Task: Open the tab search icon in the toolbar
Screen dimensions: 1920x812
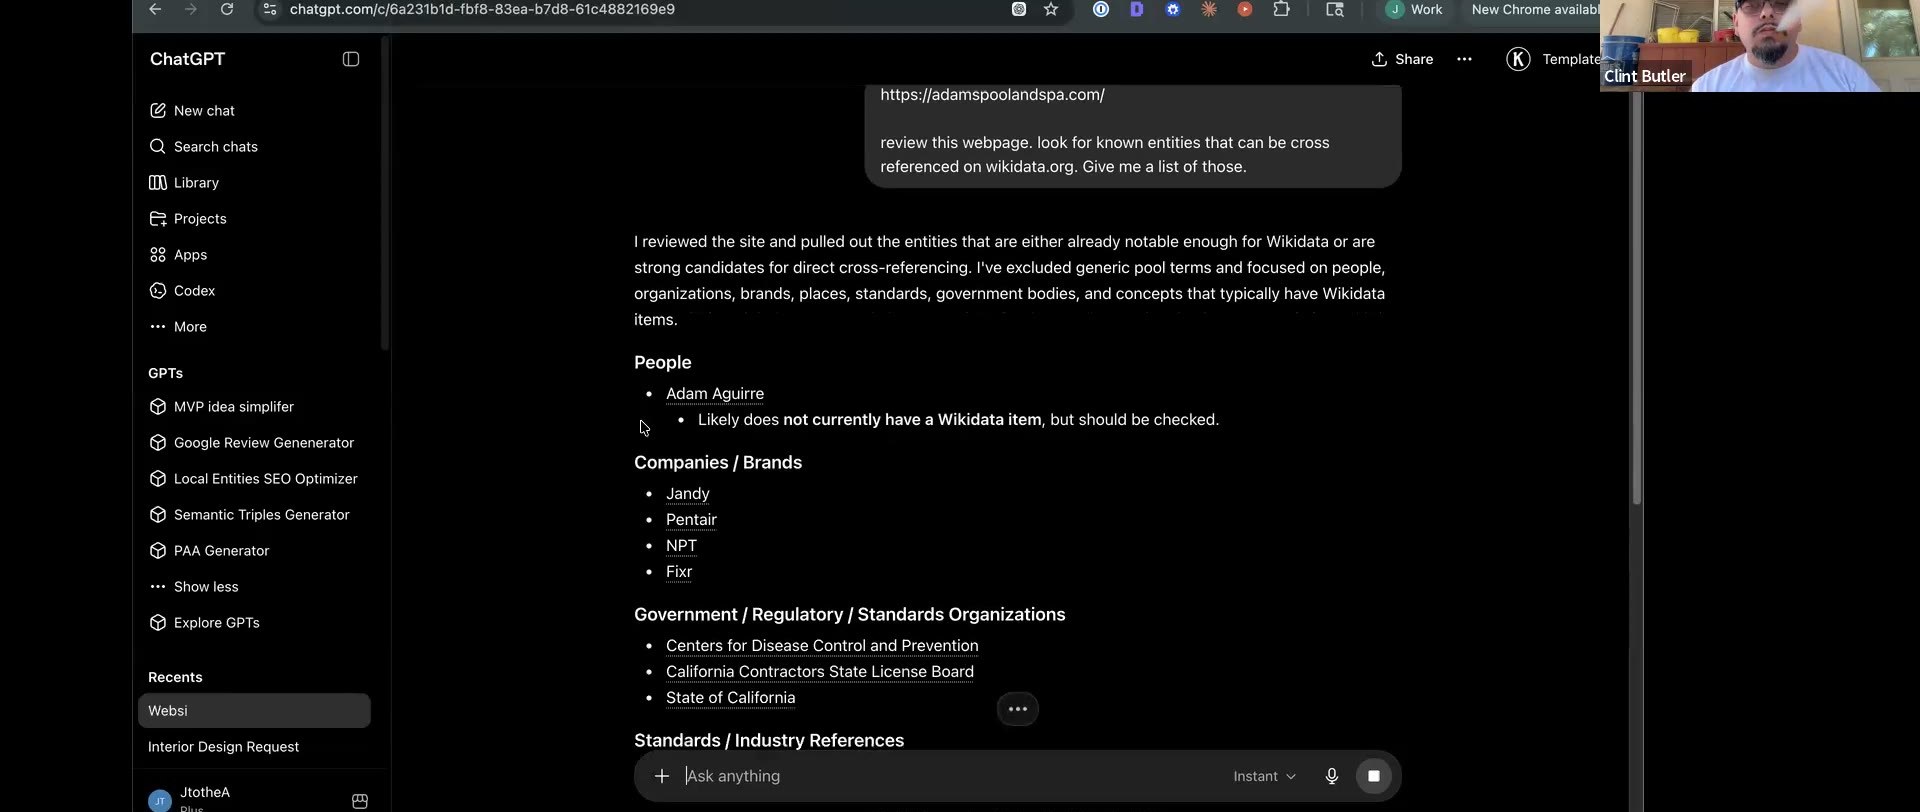Action: point(1335,9)
